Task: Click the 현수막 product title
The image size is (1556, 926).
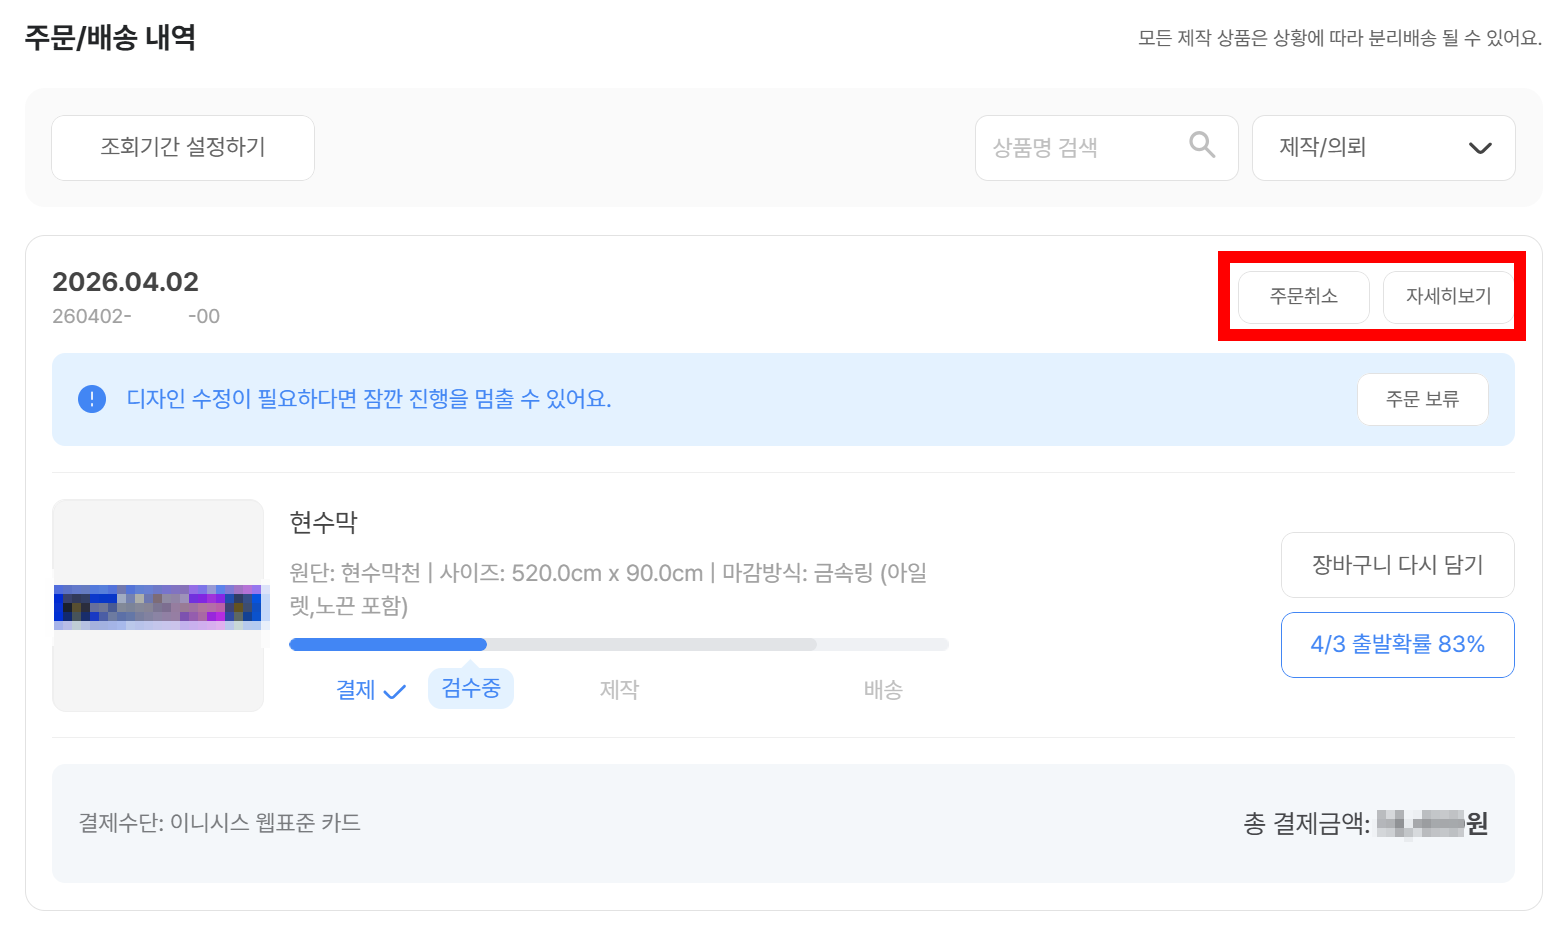Action: pyautogui.click(x=323, y=521)
